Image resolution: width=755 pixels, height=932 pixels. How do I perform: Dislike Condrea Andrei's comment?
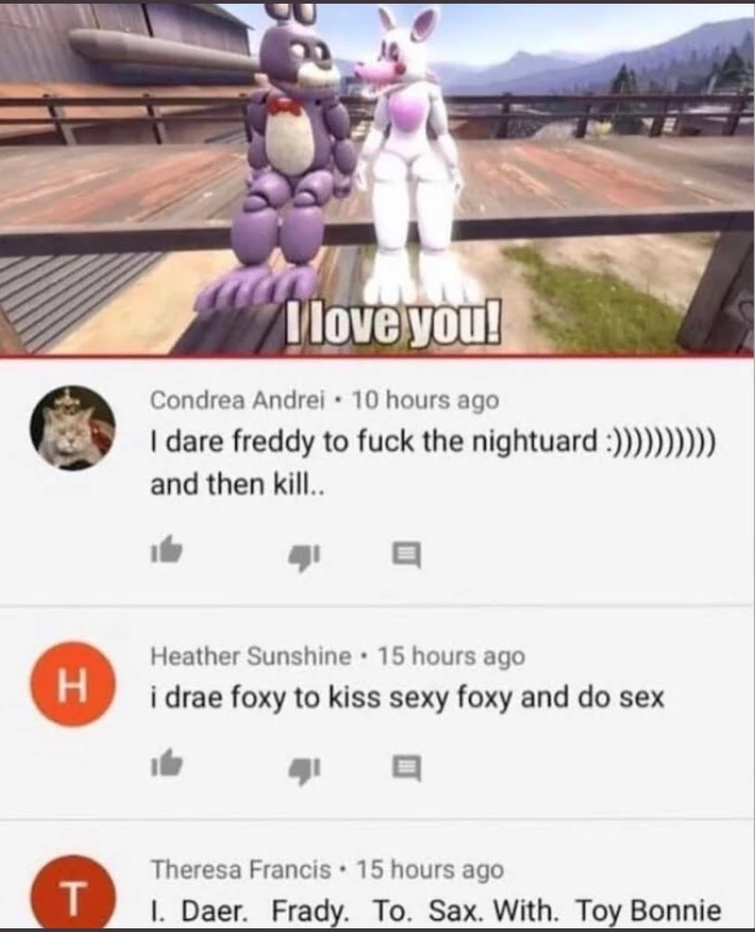point(304,558)
